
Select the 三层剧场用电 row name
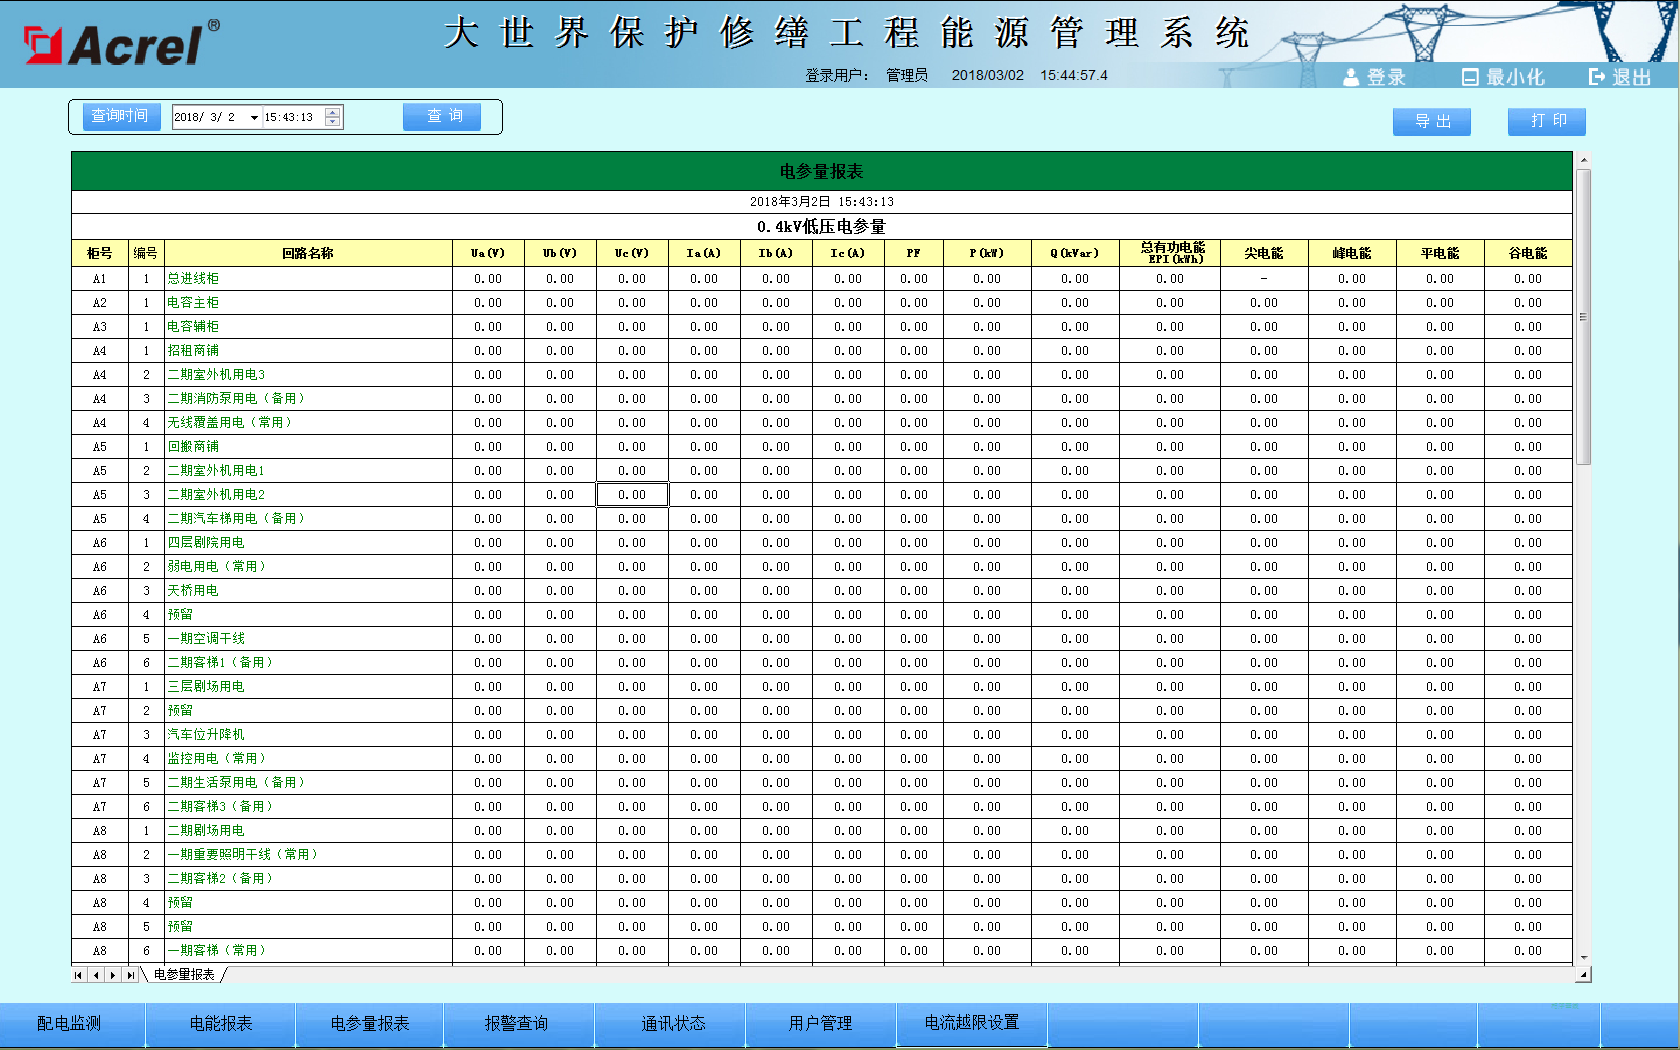tap(206, 687)
